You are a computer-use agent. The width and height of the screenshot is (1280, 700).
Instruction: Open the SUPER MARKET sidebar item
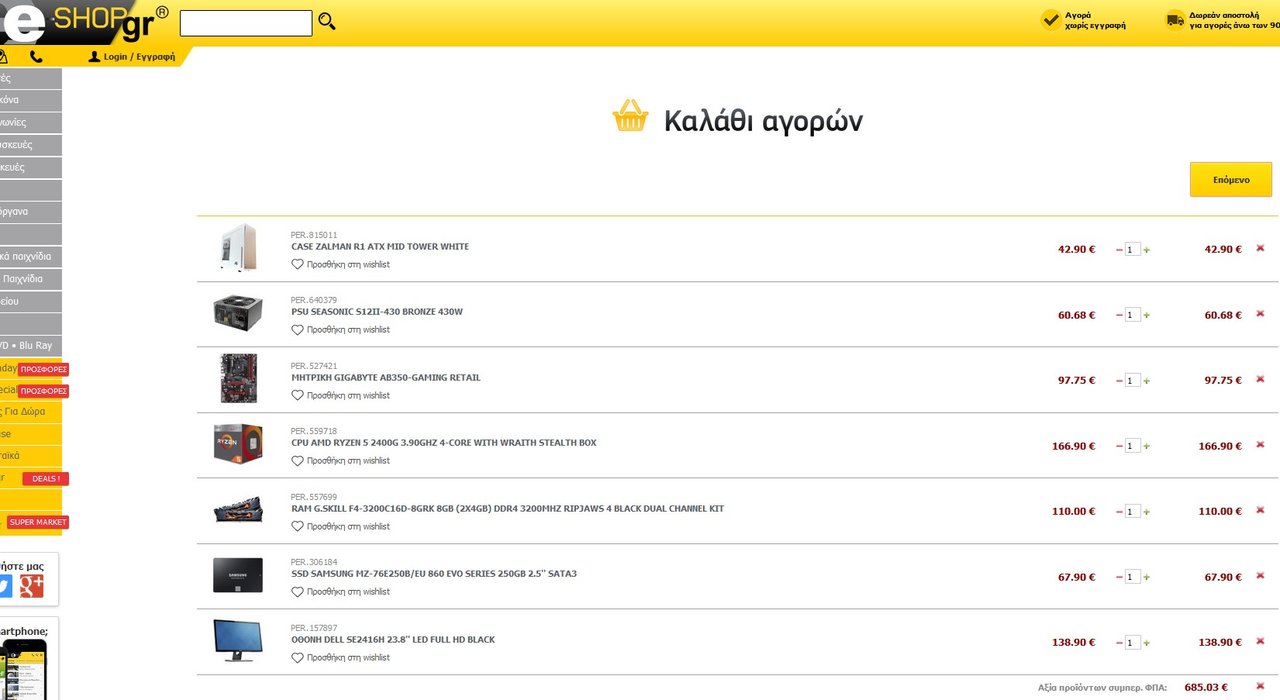pyautogui.click(x=38, y=522)
